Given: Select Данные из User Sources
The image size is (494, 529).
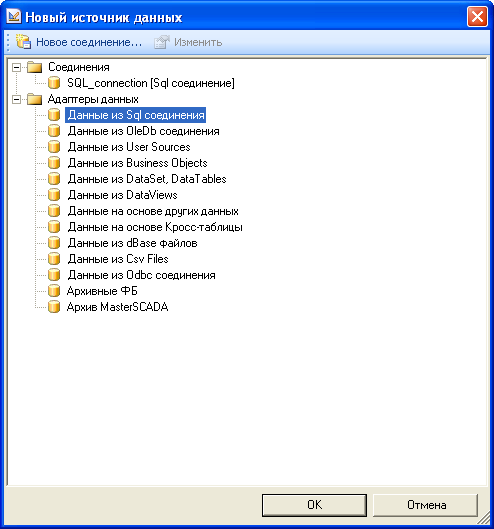Looking at the screenshot, I should [129, 147].
